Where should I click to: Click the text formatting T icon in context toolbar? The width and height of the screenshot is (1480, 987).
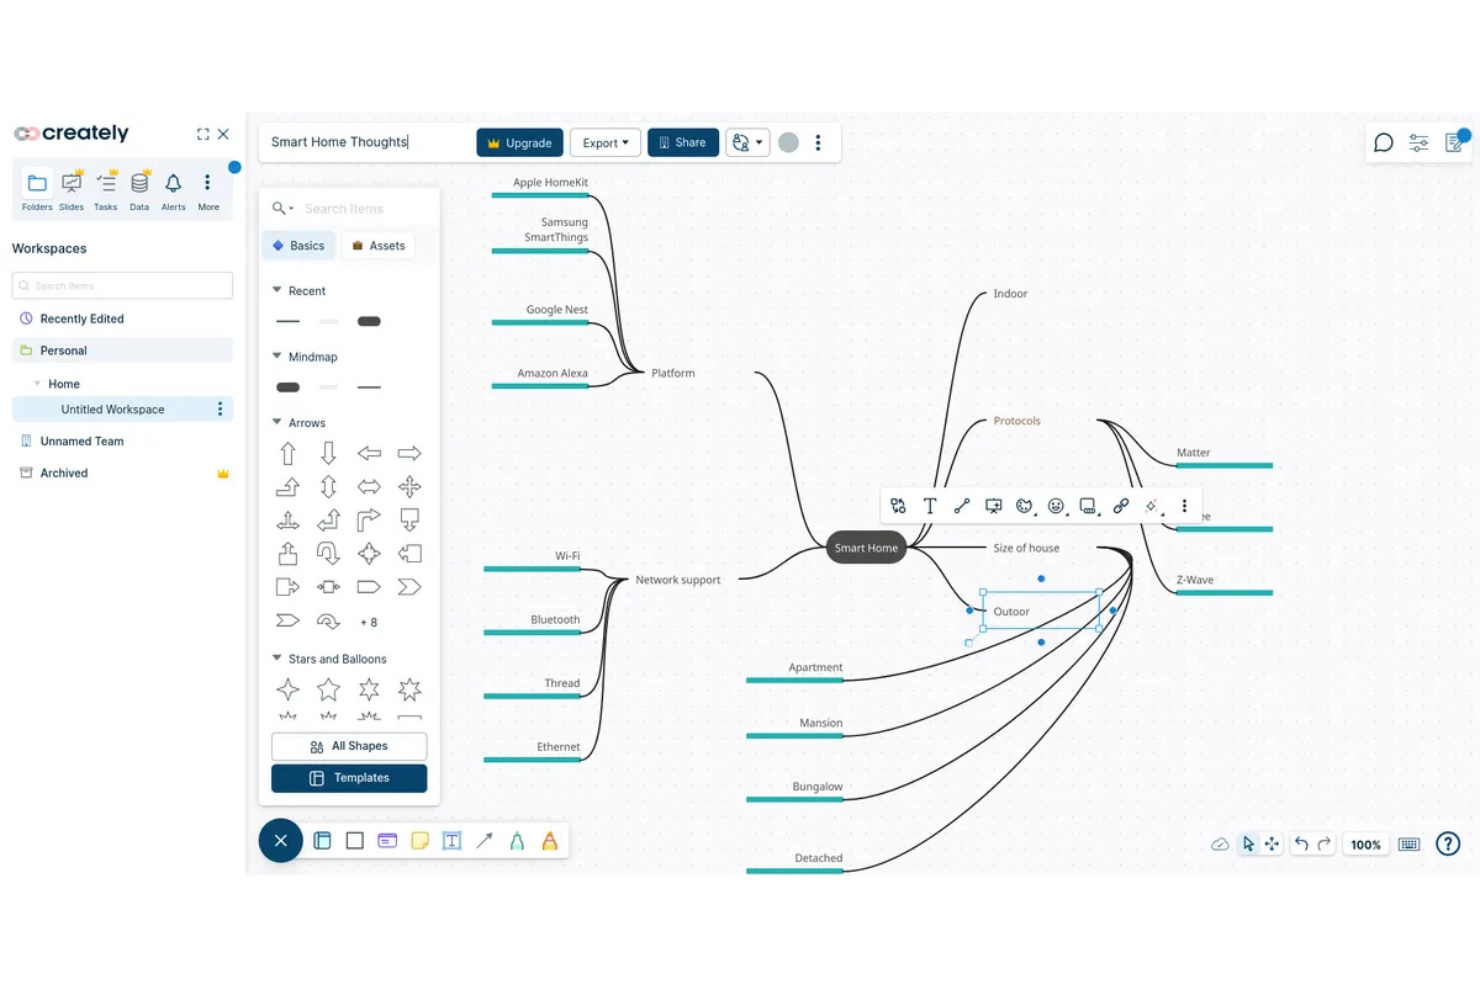929,506
